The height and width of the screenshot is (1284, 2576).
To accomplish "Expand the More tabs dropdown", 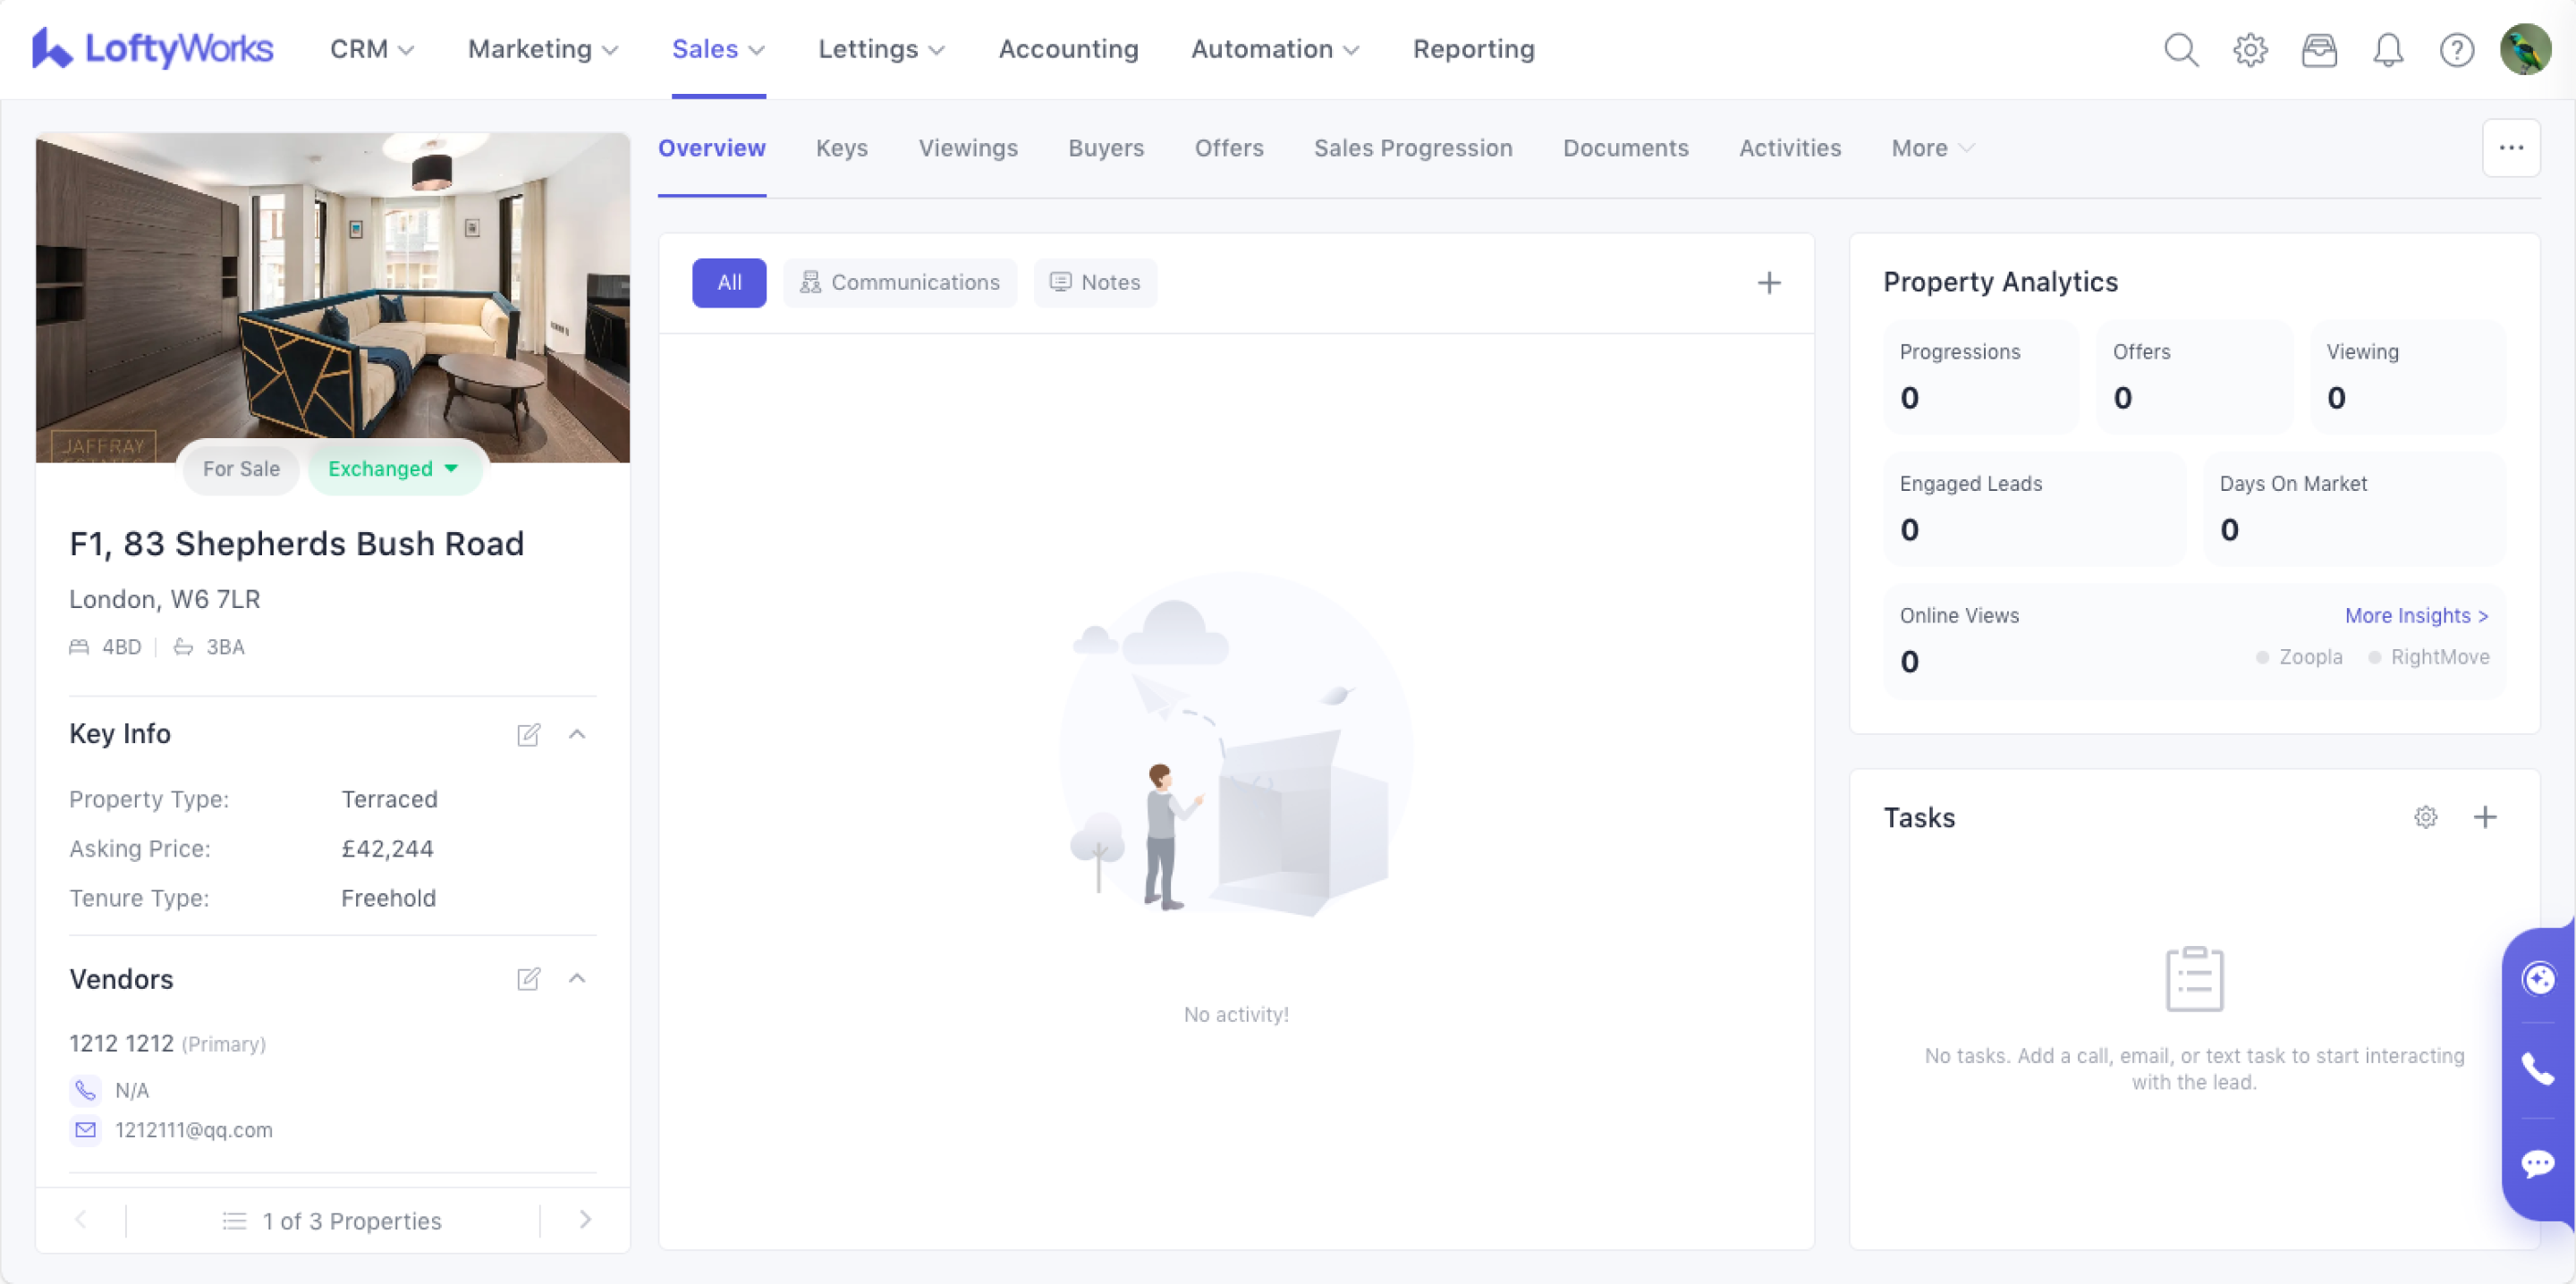I will click(x=1932, y=148).
